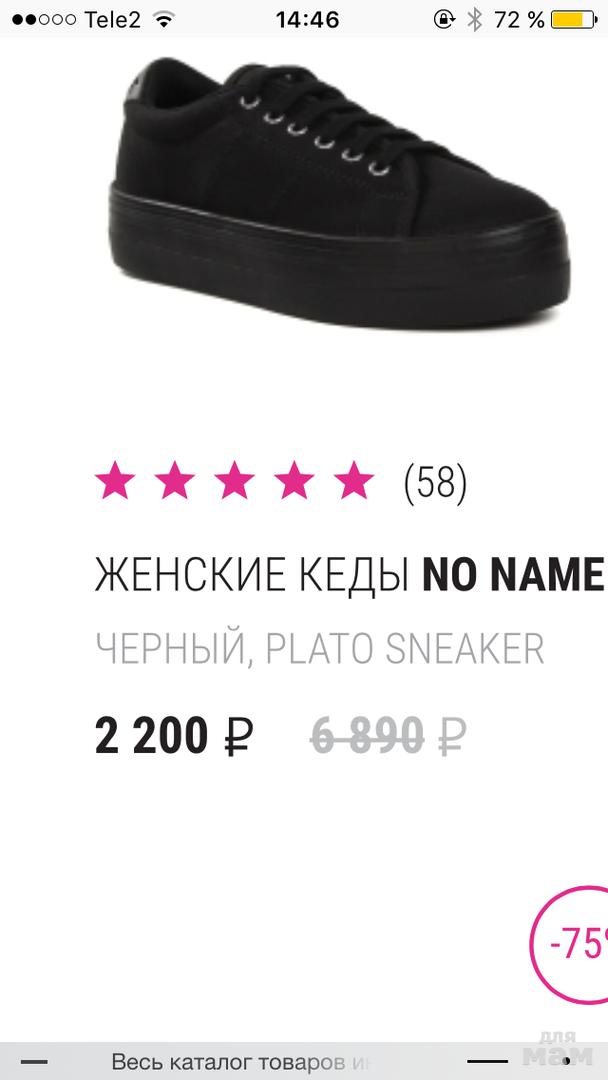608x1080 pixels.
Task: Select the fifth pink rating star
Action: click(x=354, y=479)
